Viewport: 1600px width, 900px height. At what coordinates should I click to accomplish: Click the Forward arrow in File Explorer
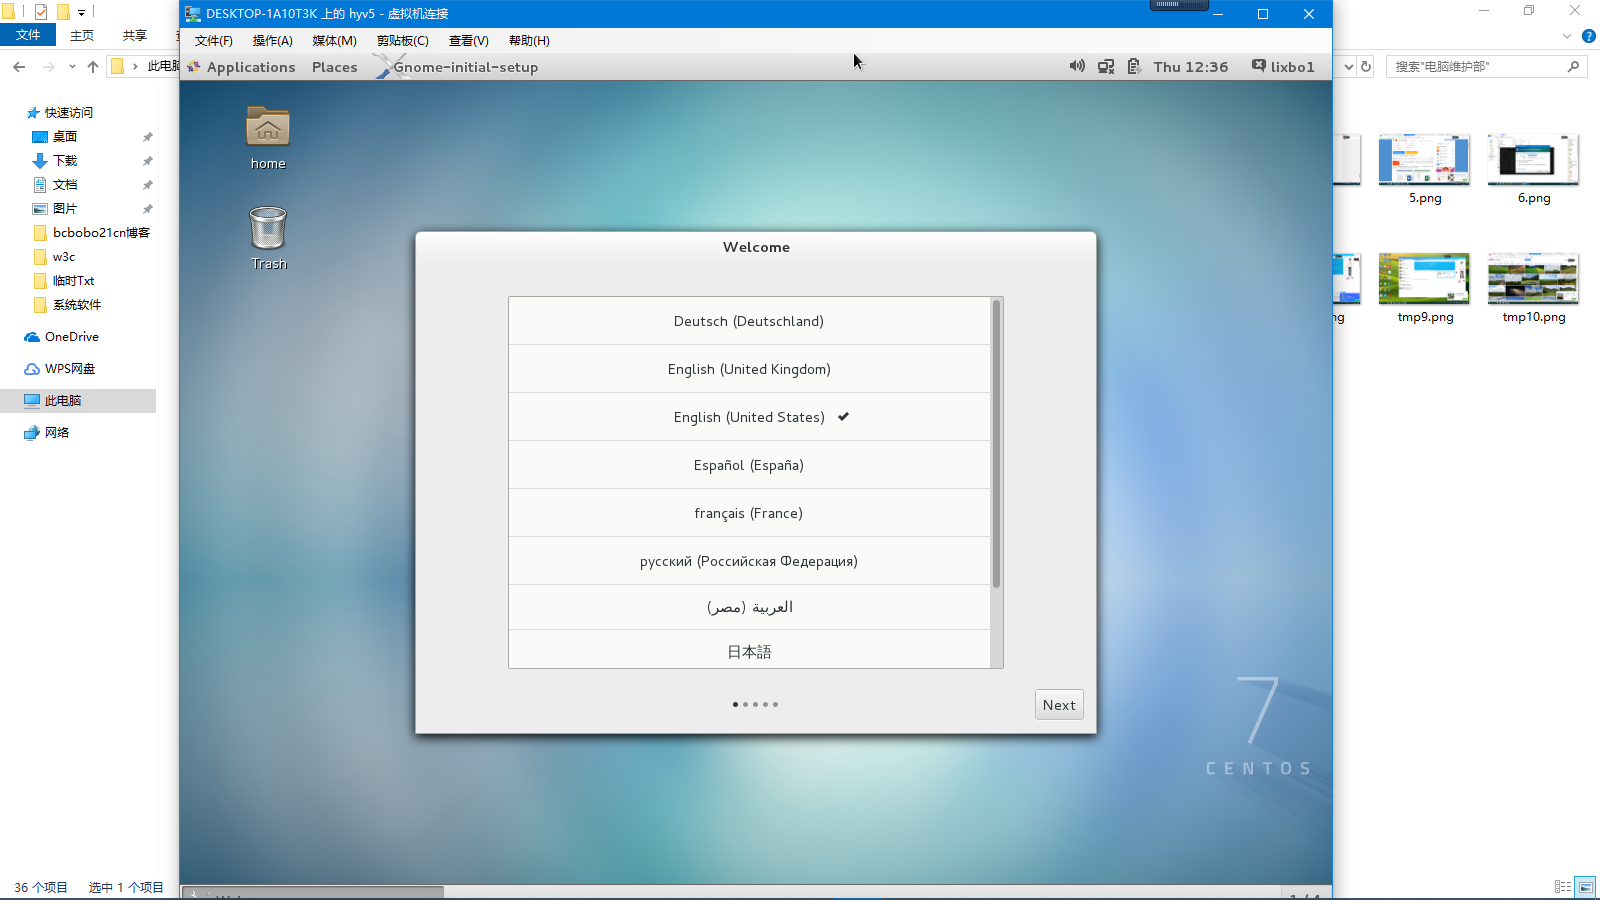48,67
